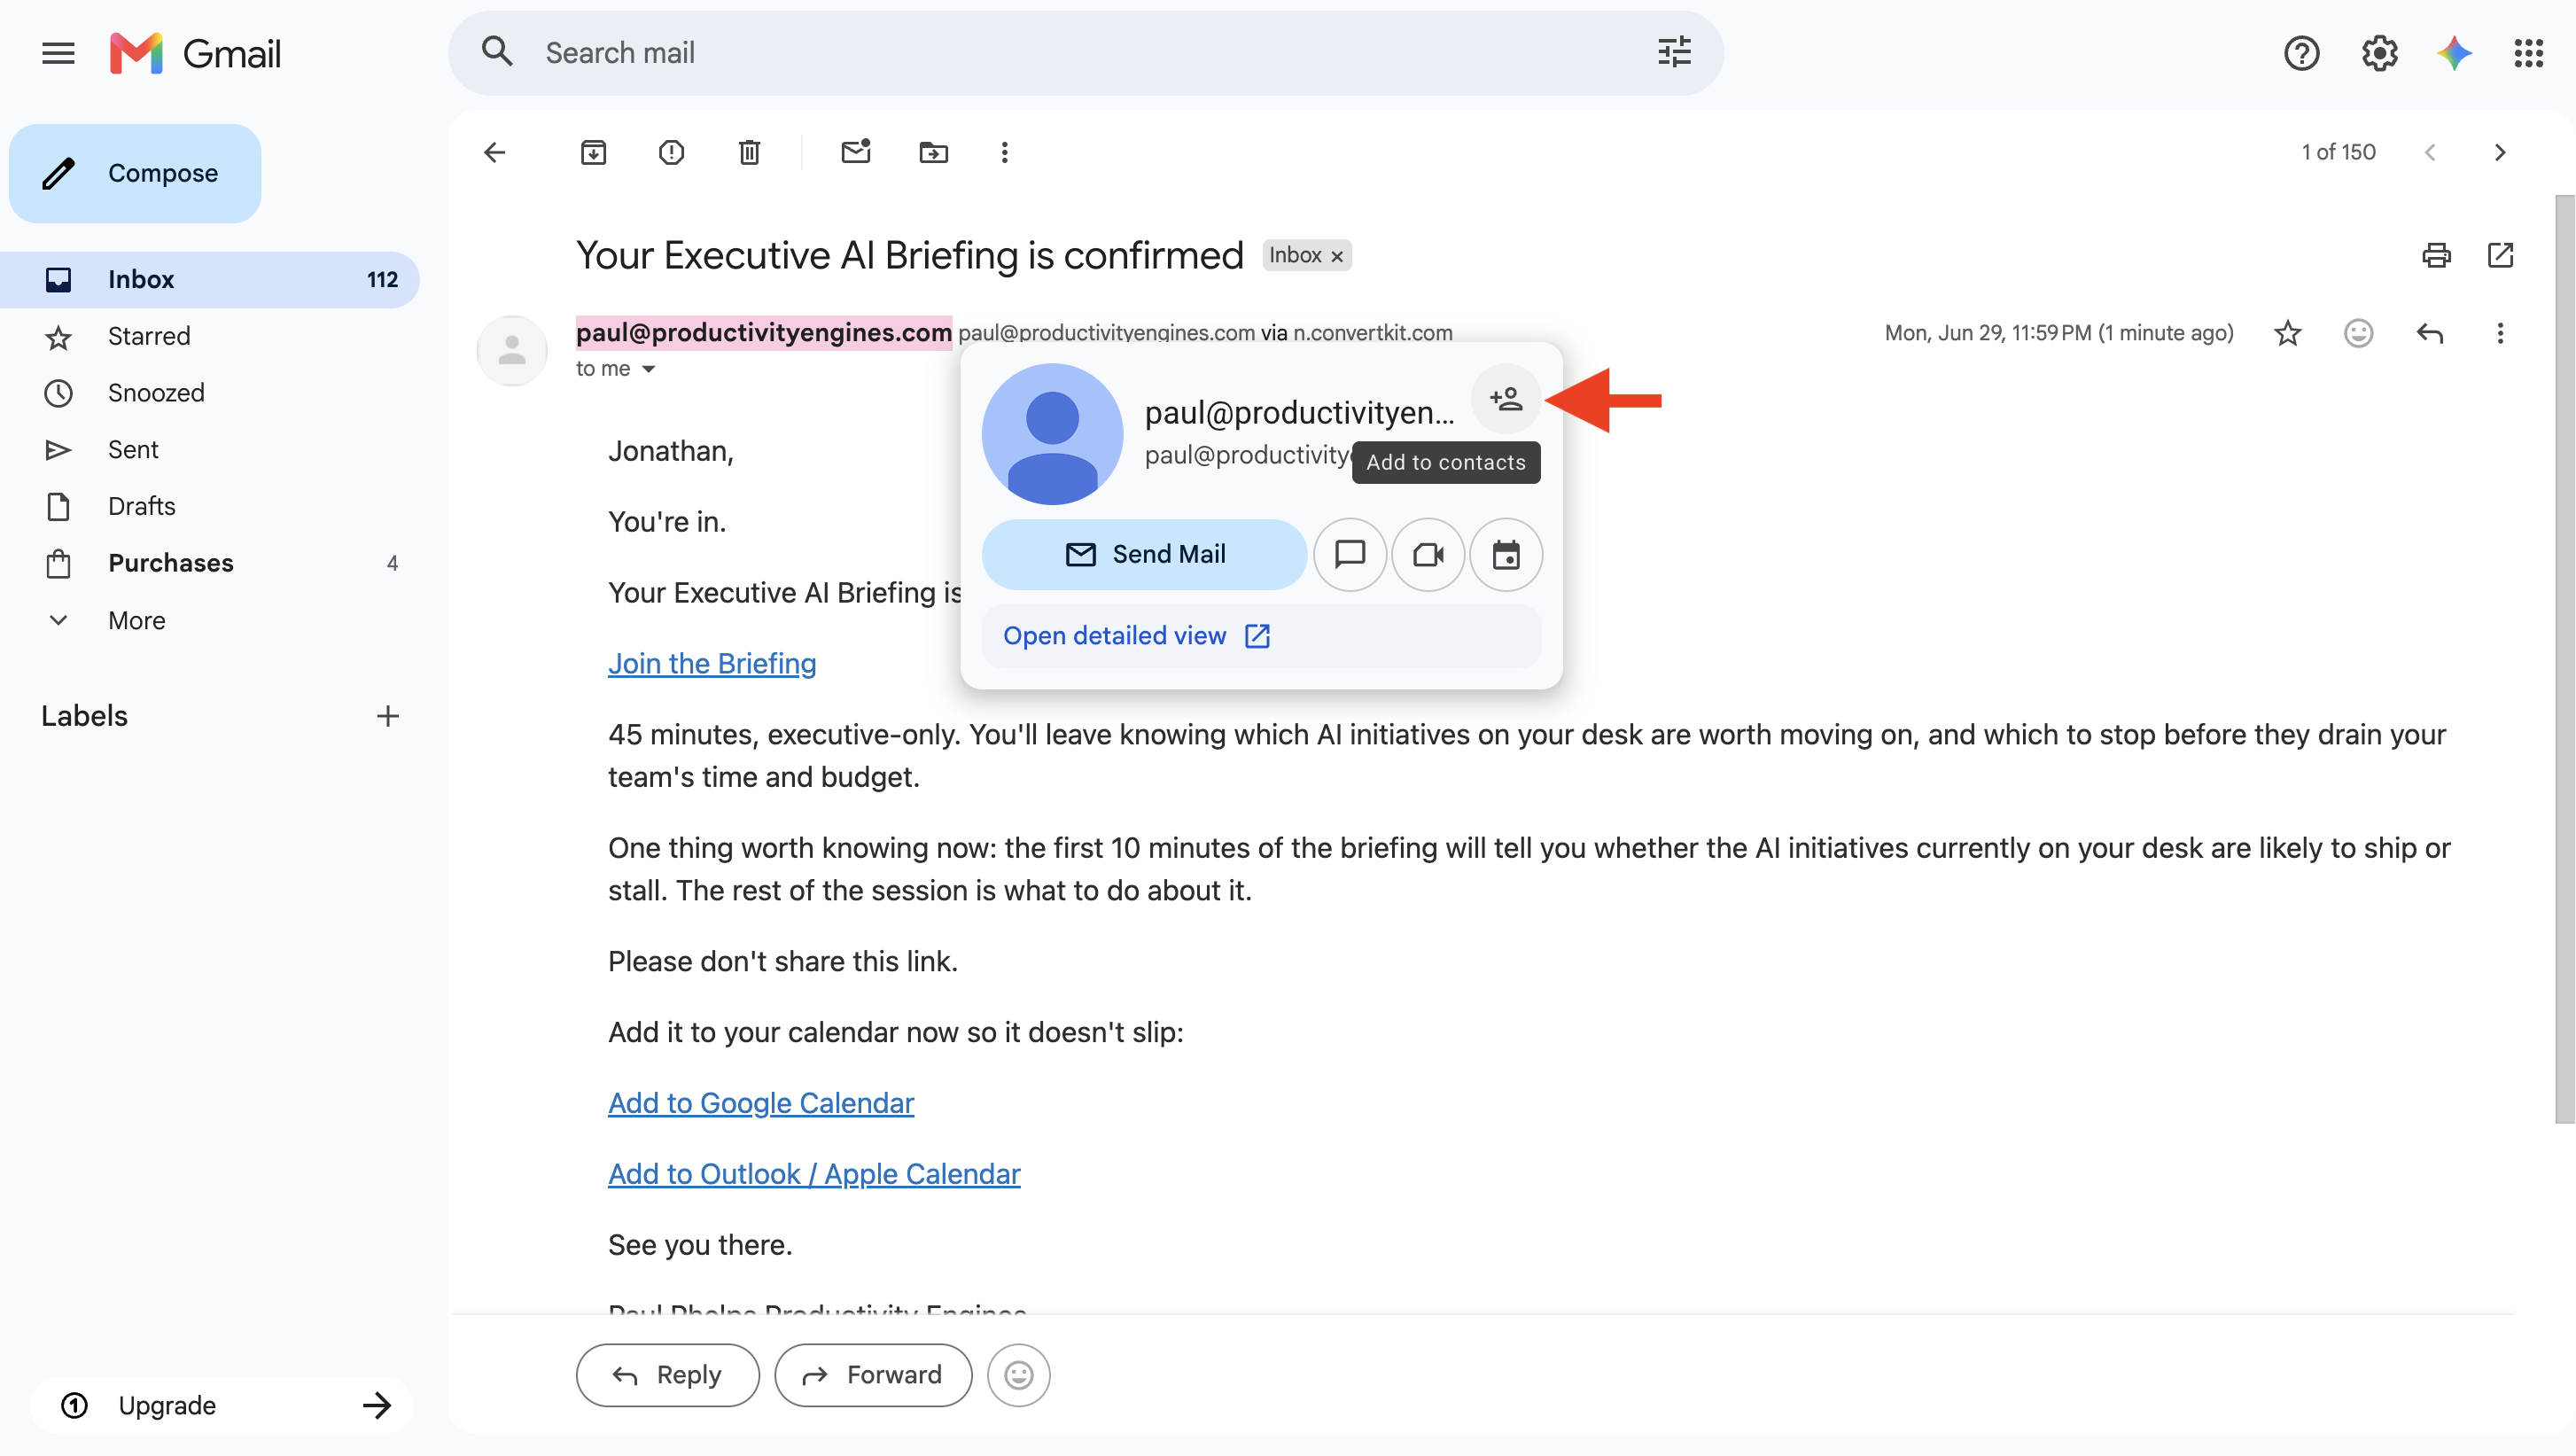Delete this email with trash icon
This screenshot has width=2576, height=1456.
tap(749, 152)
